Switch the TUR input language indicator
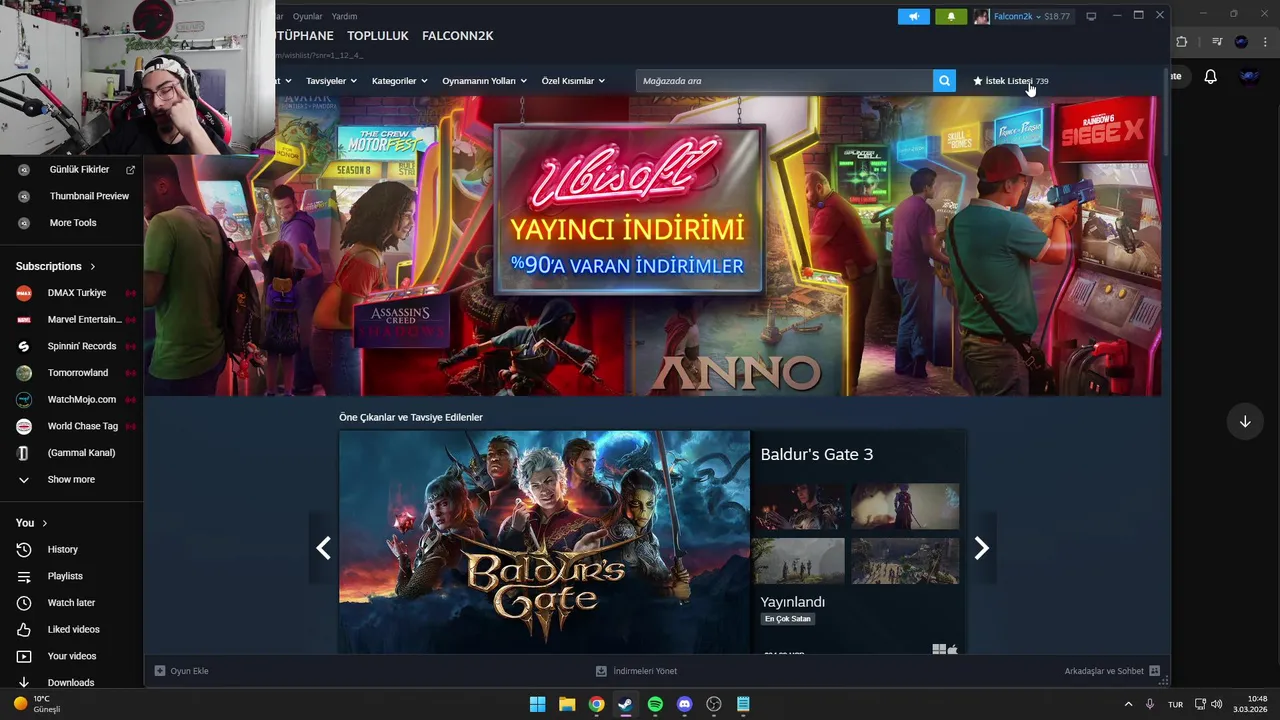The height and width of the screenshot is (720, 1280). pos(1176,704)
